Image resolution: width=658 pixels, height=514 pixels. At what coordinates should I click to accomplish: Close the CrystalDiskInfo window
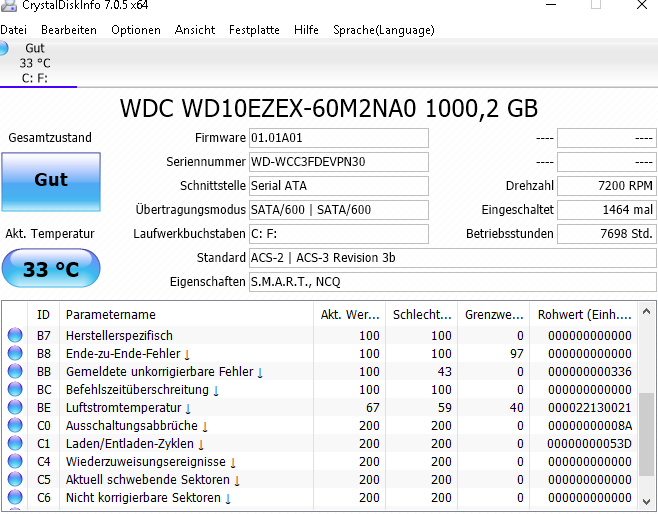(x=642, y=5)
